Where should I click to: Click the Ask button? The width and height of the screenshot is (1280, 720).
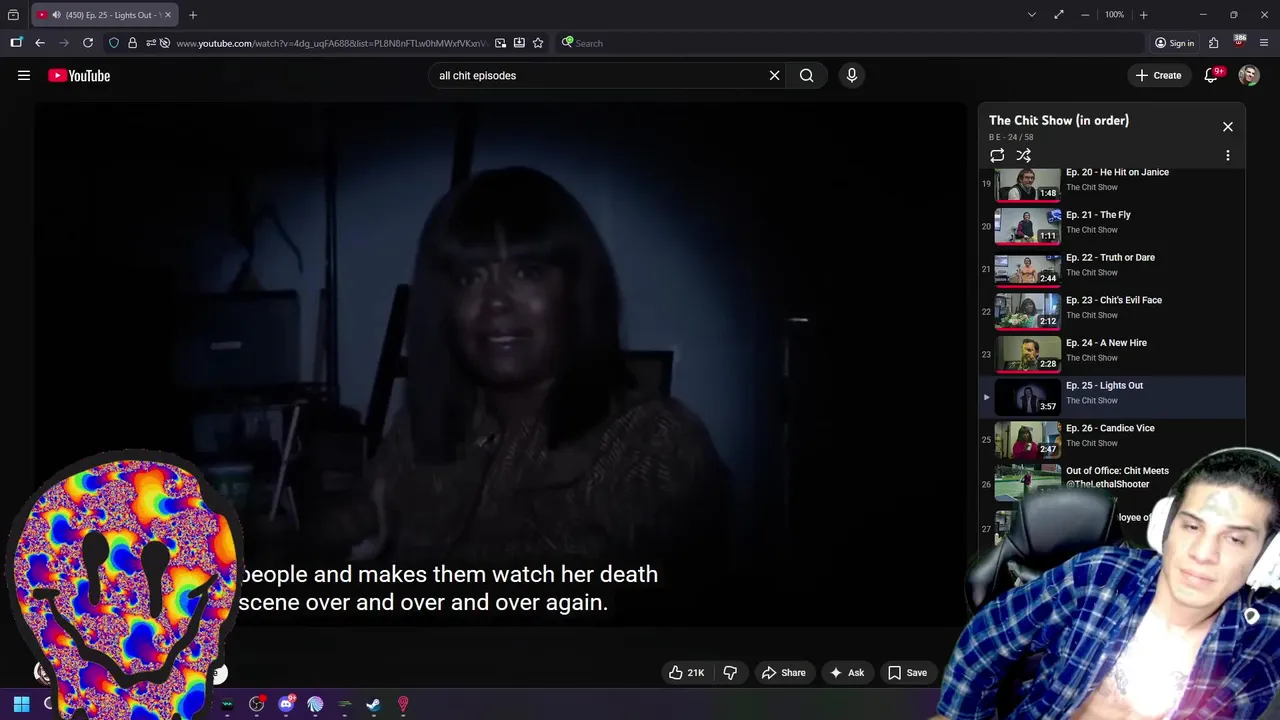click(x=846, y=673)
